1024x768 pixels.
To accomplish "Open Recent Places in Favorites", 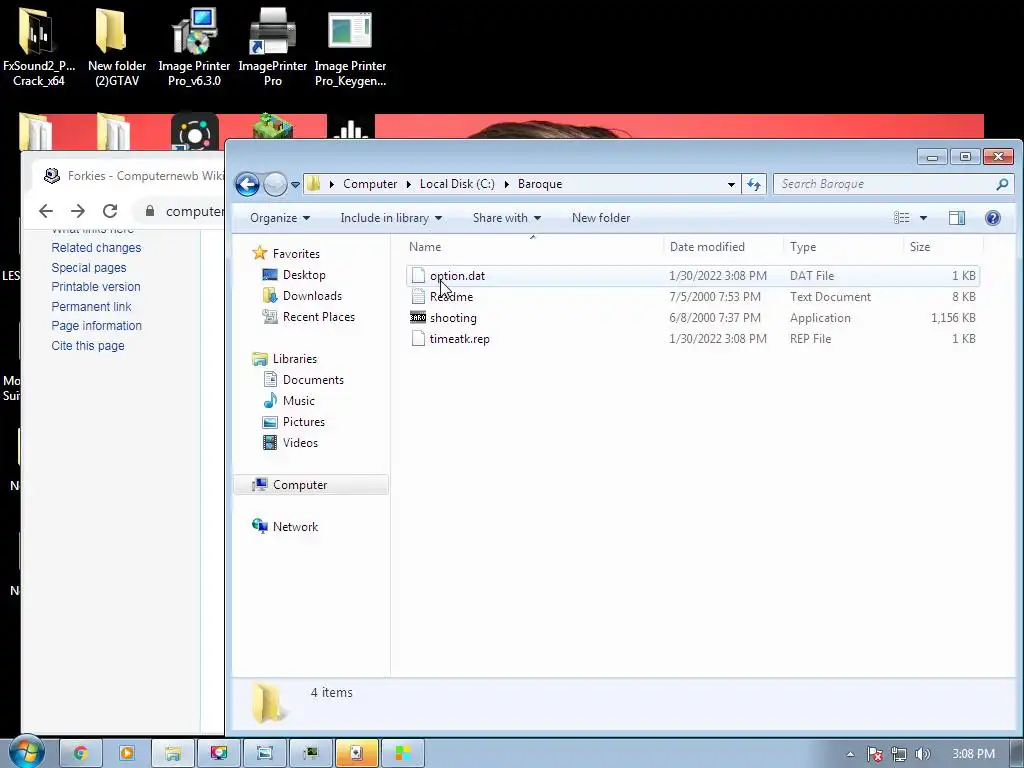I will 319,317.
